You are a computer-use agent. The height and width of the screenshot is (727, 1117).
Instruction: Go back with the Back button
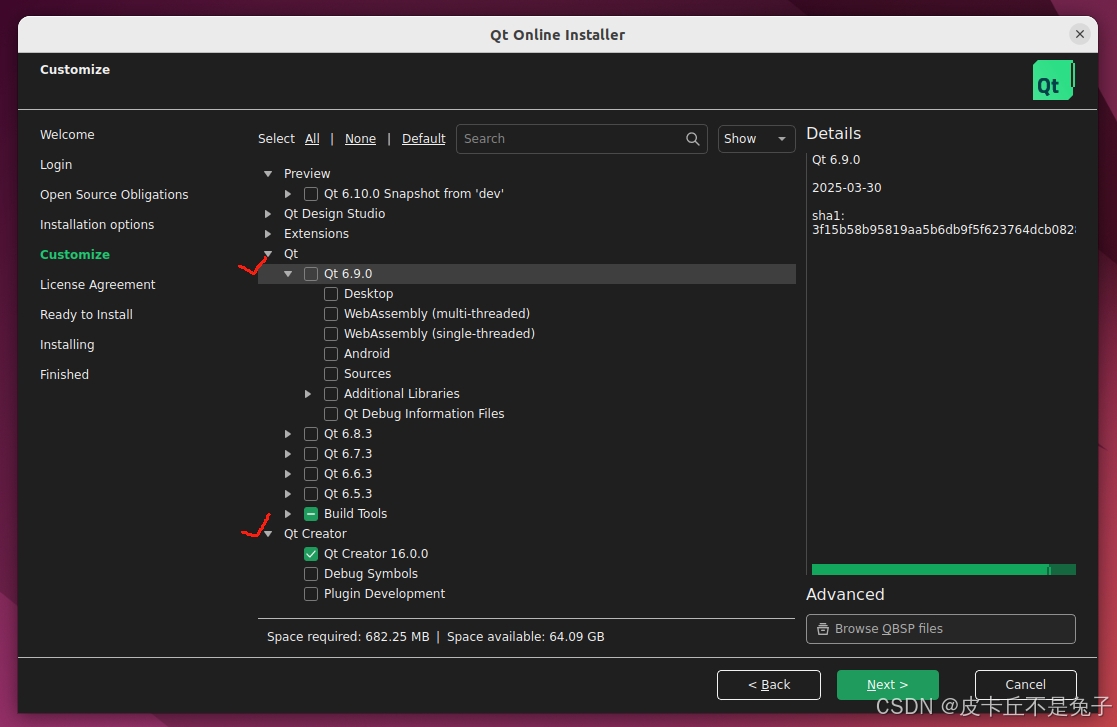pos(769,685)
